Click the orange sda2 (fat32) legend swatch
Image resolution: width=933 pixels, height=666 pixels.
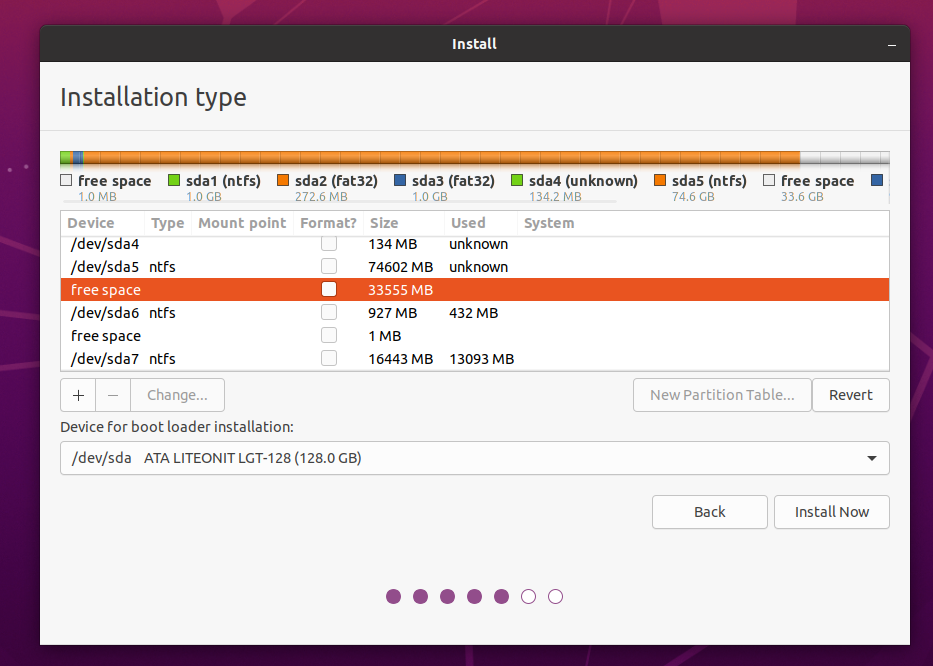click(x=283, y=180)
